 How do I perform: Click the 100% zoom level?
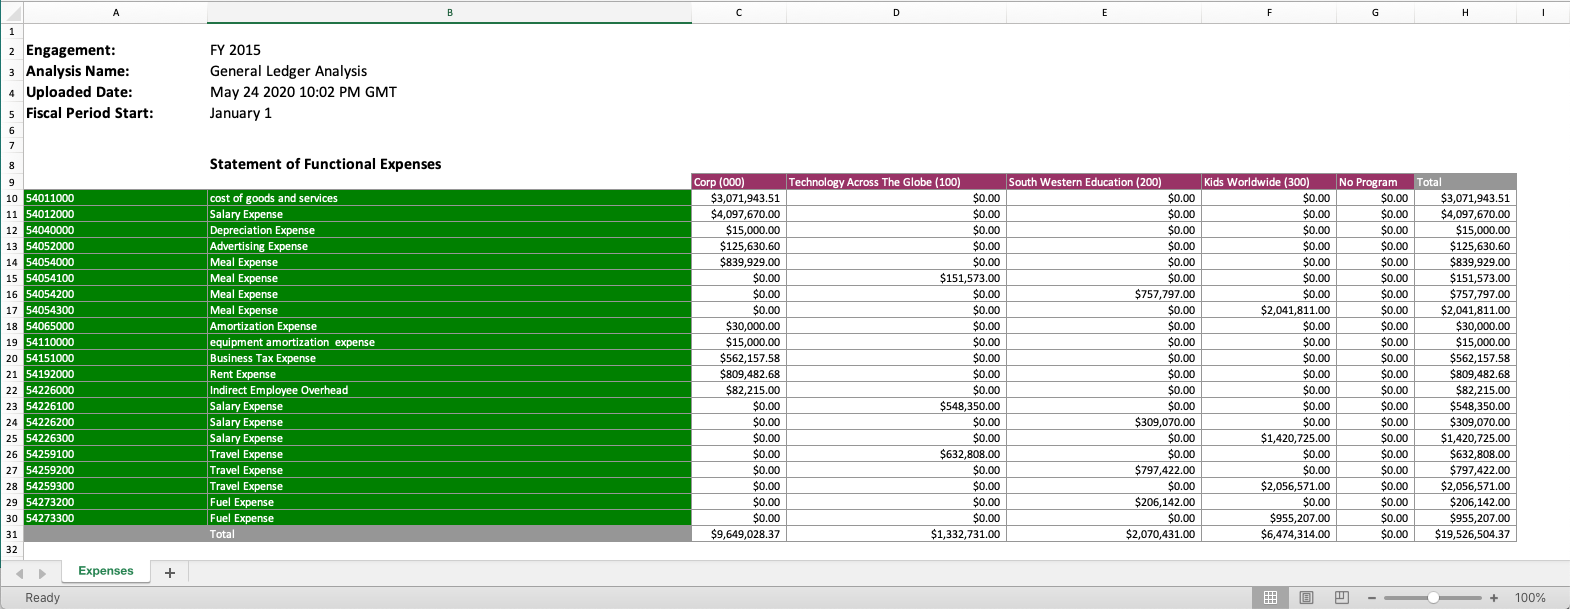click(1530, 598)
